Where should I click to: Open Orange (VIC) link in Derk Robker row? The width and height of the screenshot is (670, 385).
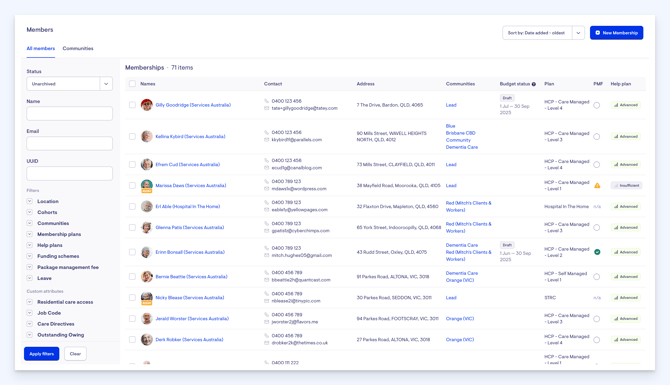click(460, 340)
